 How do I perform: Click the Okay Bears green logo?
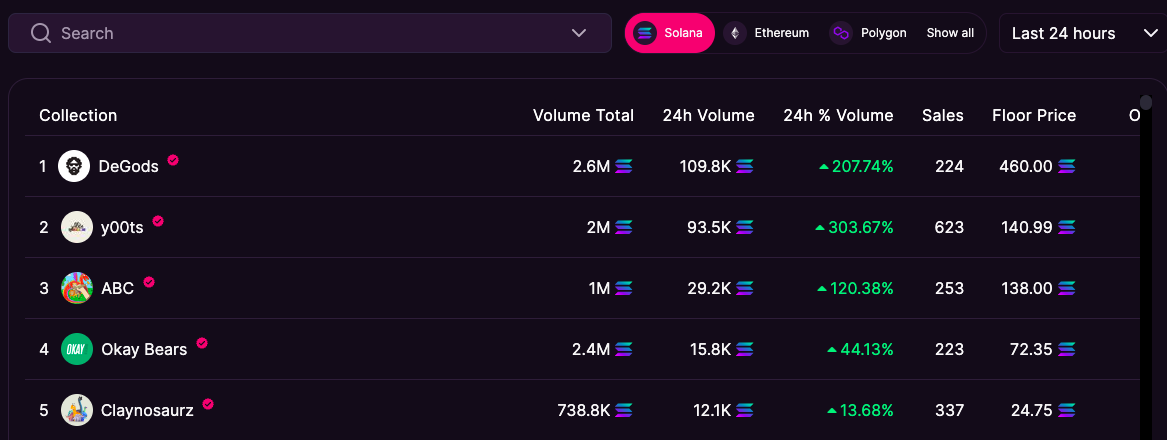tap(77, 349)
